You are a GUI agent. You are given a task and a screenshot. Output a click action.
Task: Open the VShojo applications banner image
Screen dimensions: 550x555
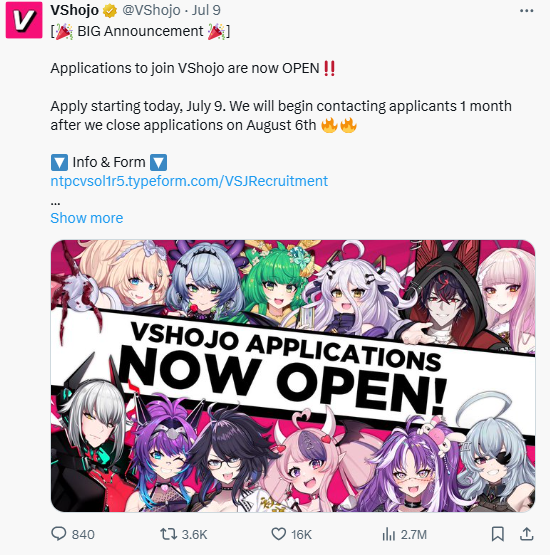coord(293,376)
